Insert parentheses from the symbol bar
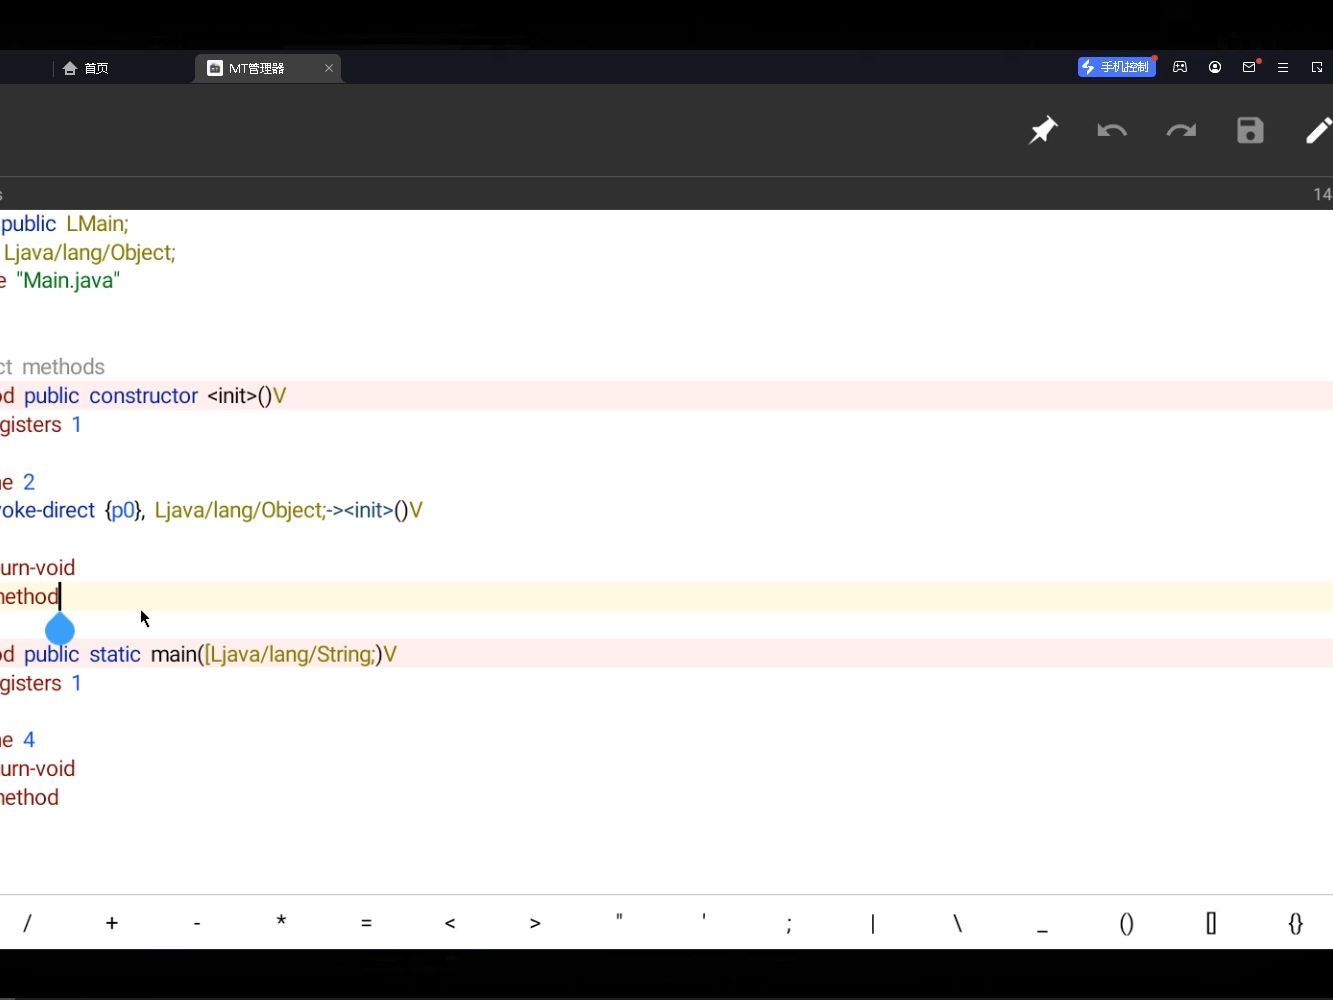1333x1000 pixels. tap(1127, 923)
